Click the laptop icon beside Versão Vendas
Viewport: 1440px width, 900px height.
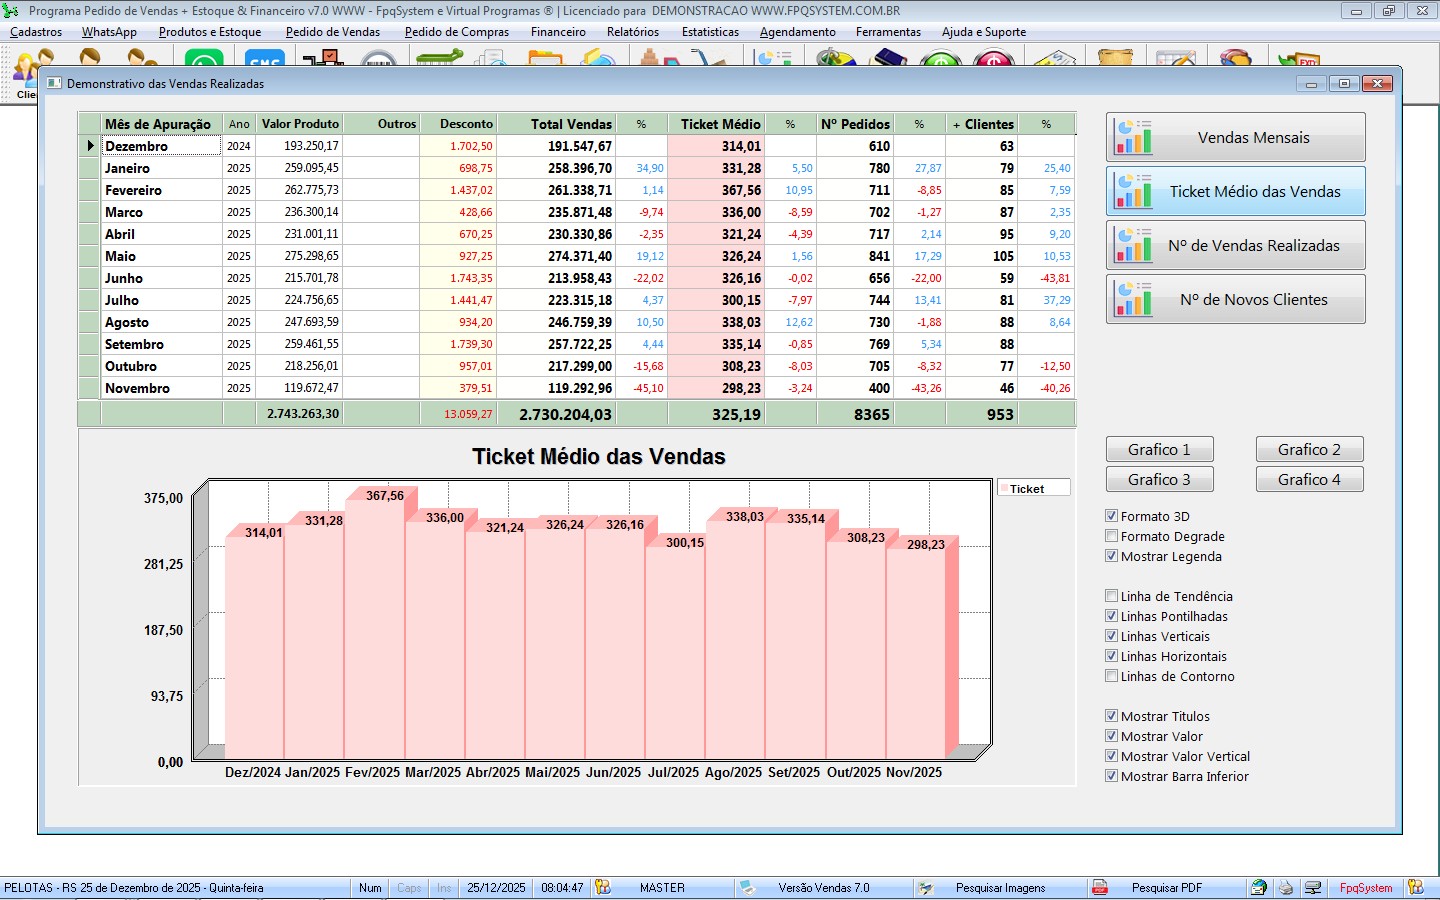coord(747,887)
